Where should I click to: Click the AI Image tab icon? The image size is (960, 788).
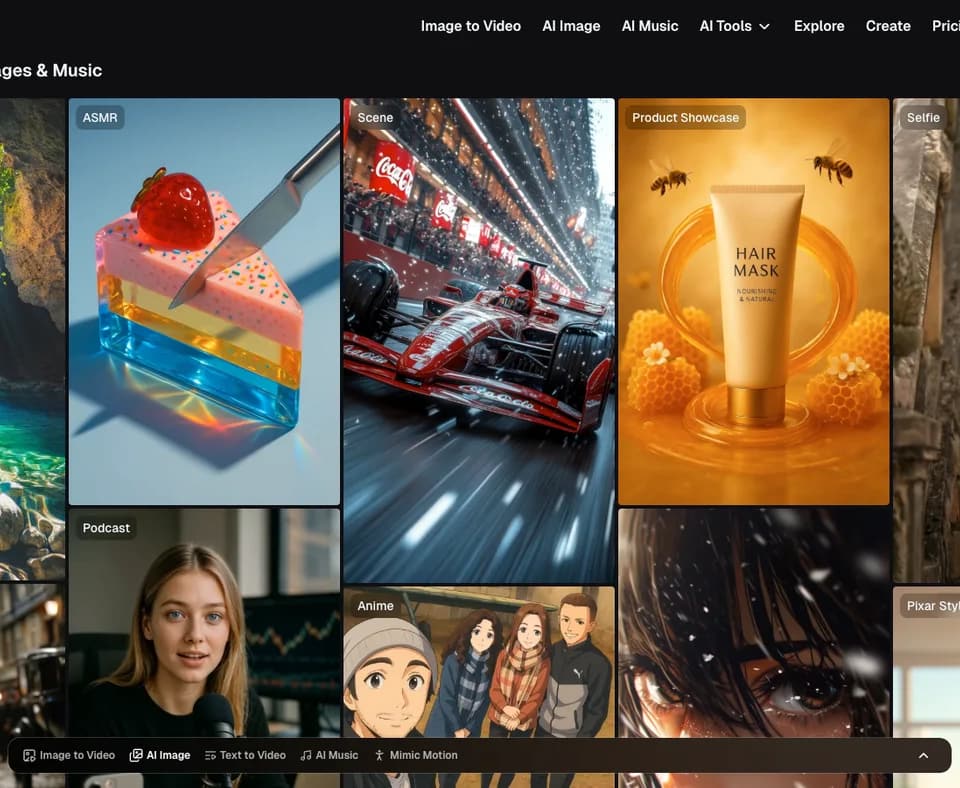coord(136,755)
